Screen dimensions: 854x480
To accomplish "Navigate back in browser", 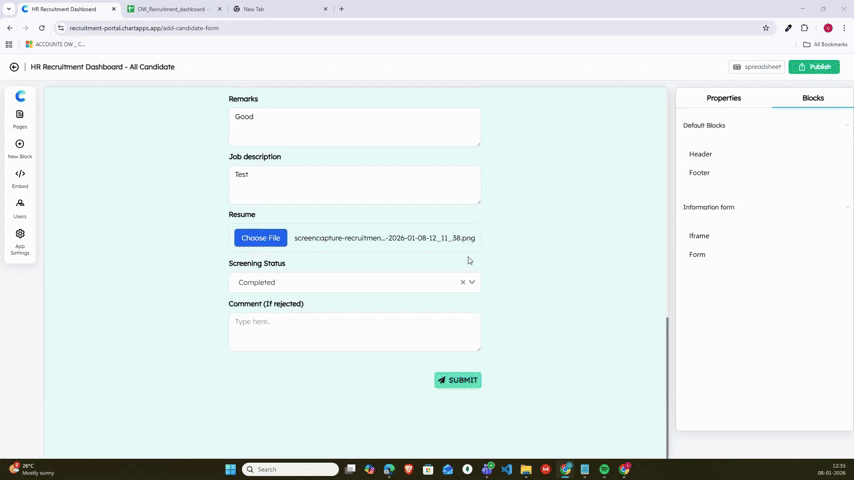I will [10, 28].
